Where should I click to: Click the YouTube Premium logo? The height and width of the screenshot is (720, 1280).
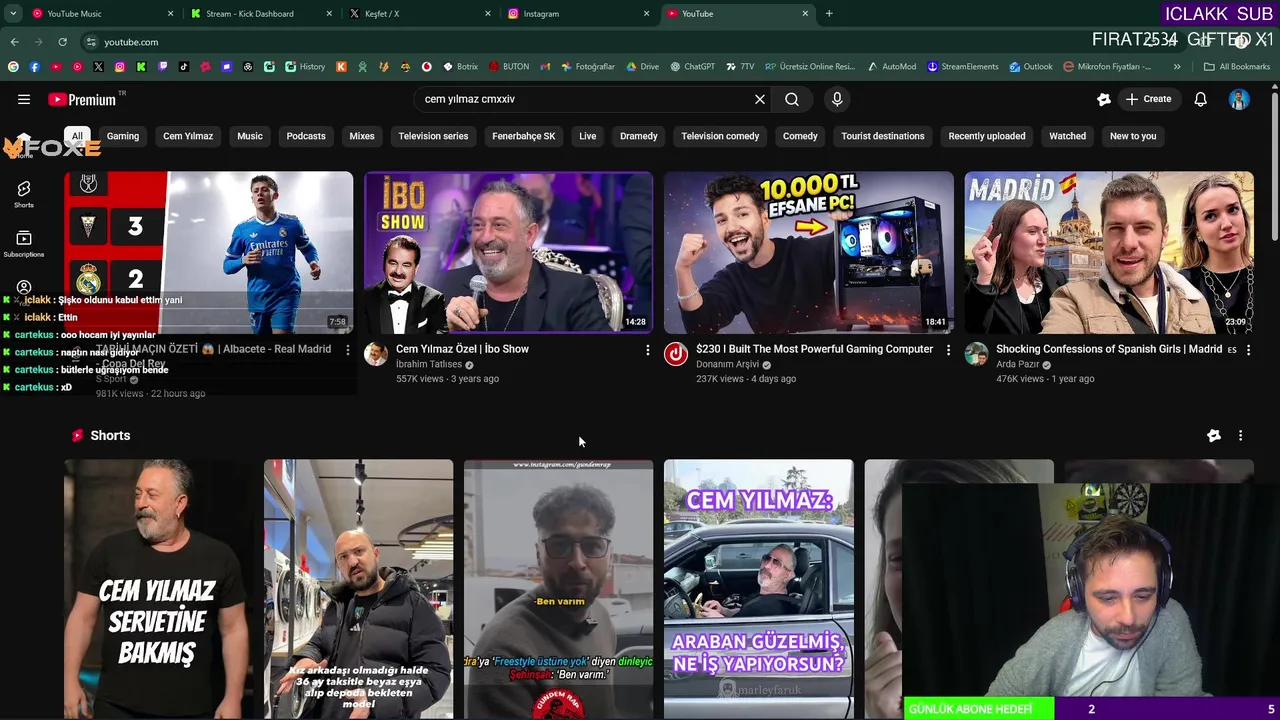(82, 99)
